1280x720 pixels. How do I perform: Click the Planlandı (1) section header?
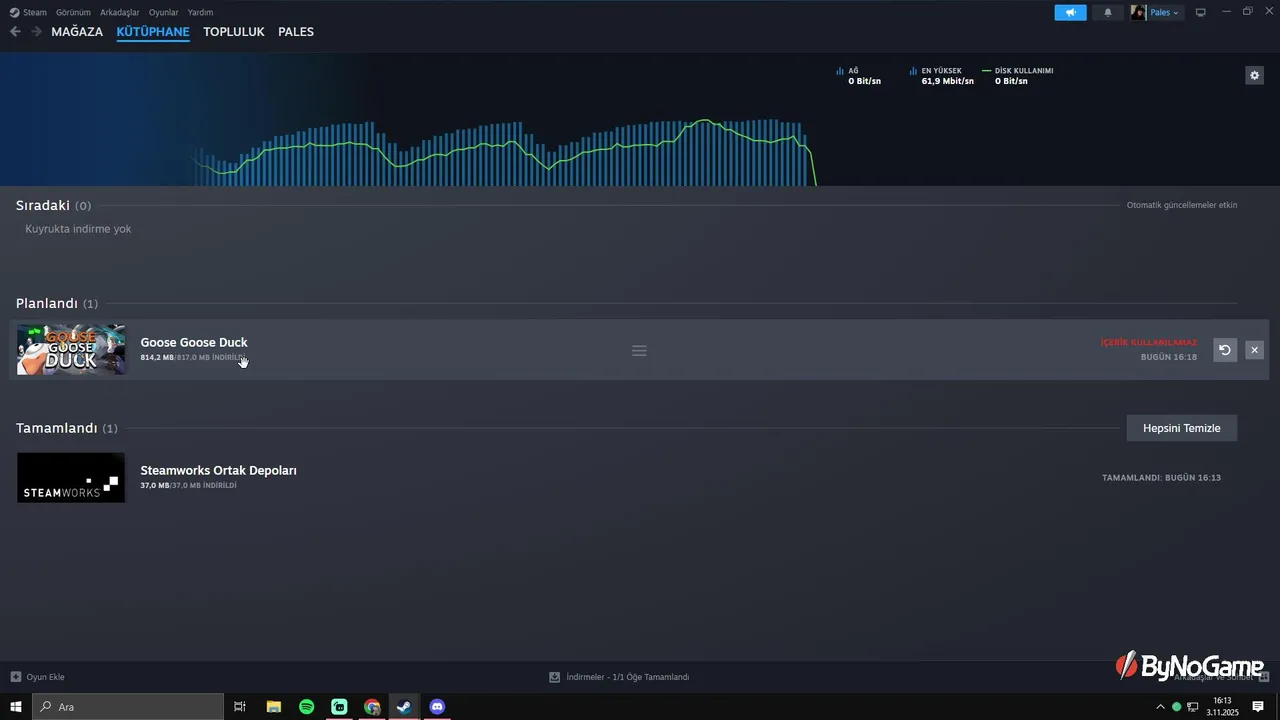pyautogui.click(x=57, y=303)
